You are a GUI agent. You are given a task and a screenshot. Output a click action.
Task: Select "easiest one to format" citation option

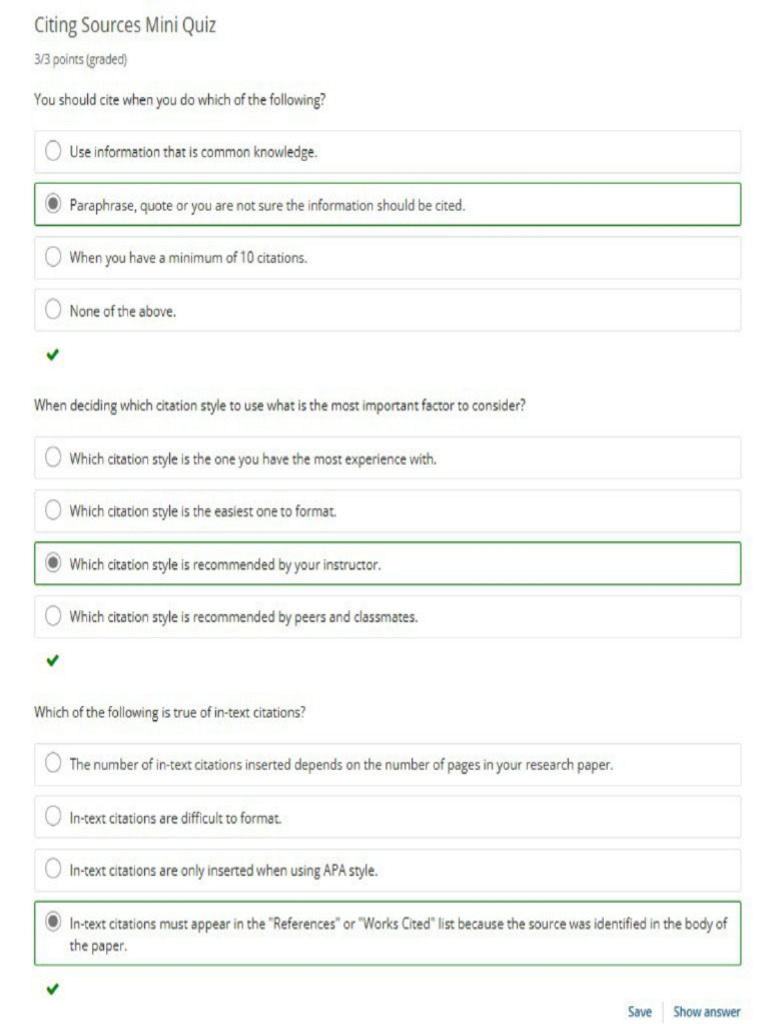pos(54,511)
